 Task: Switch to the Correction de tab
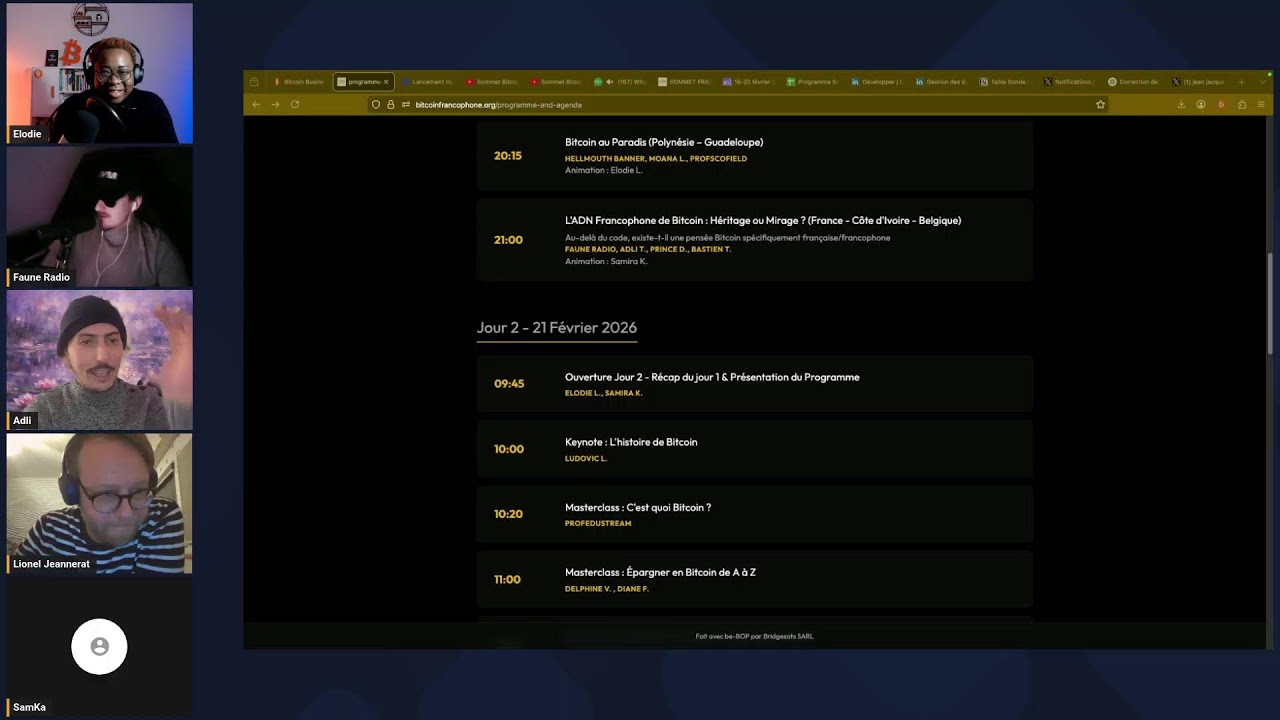coord(1133,82)
